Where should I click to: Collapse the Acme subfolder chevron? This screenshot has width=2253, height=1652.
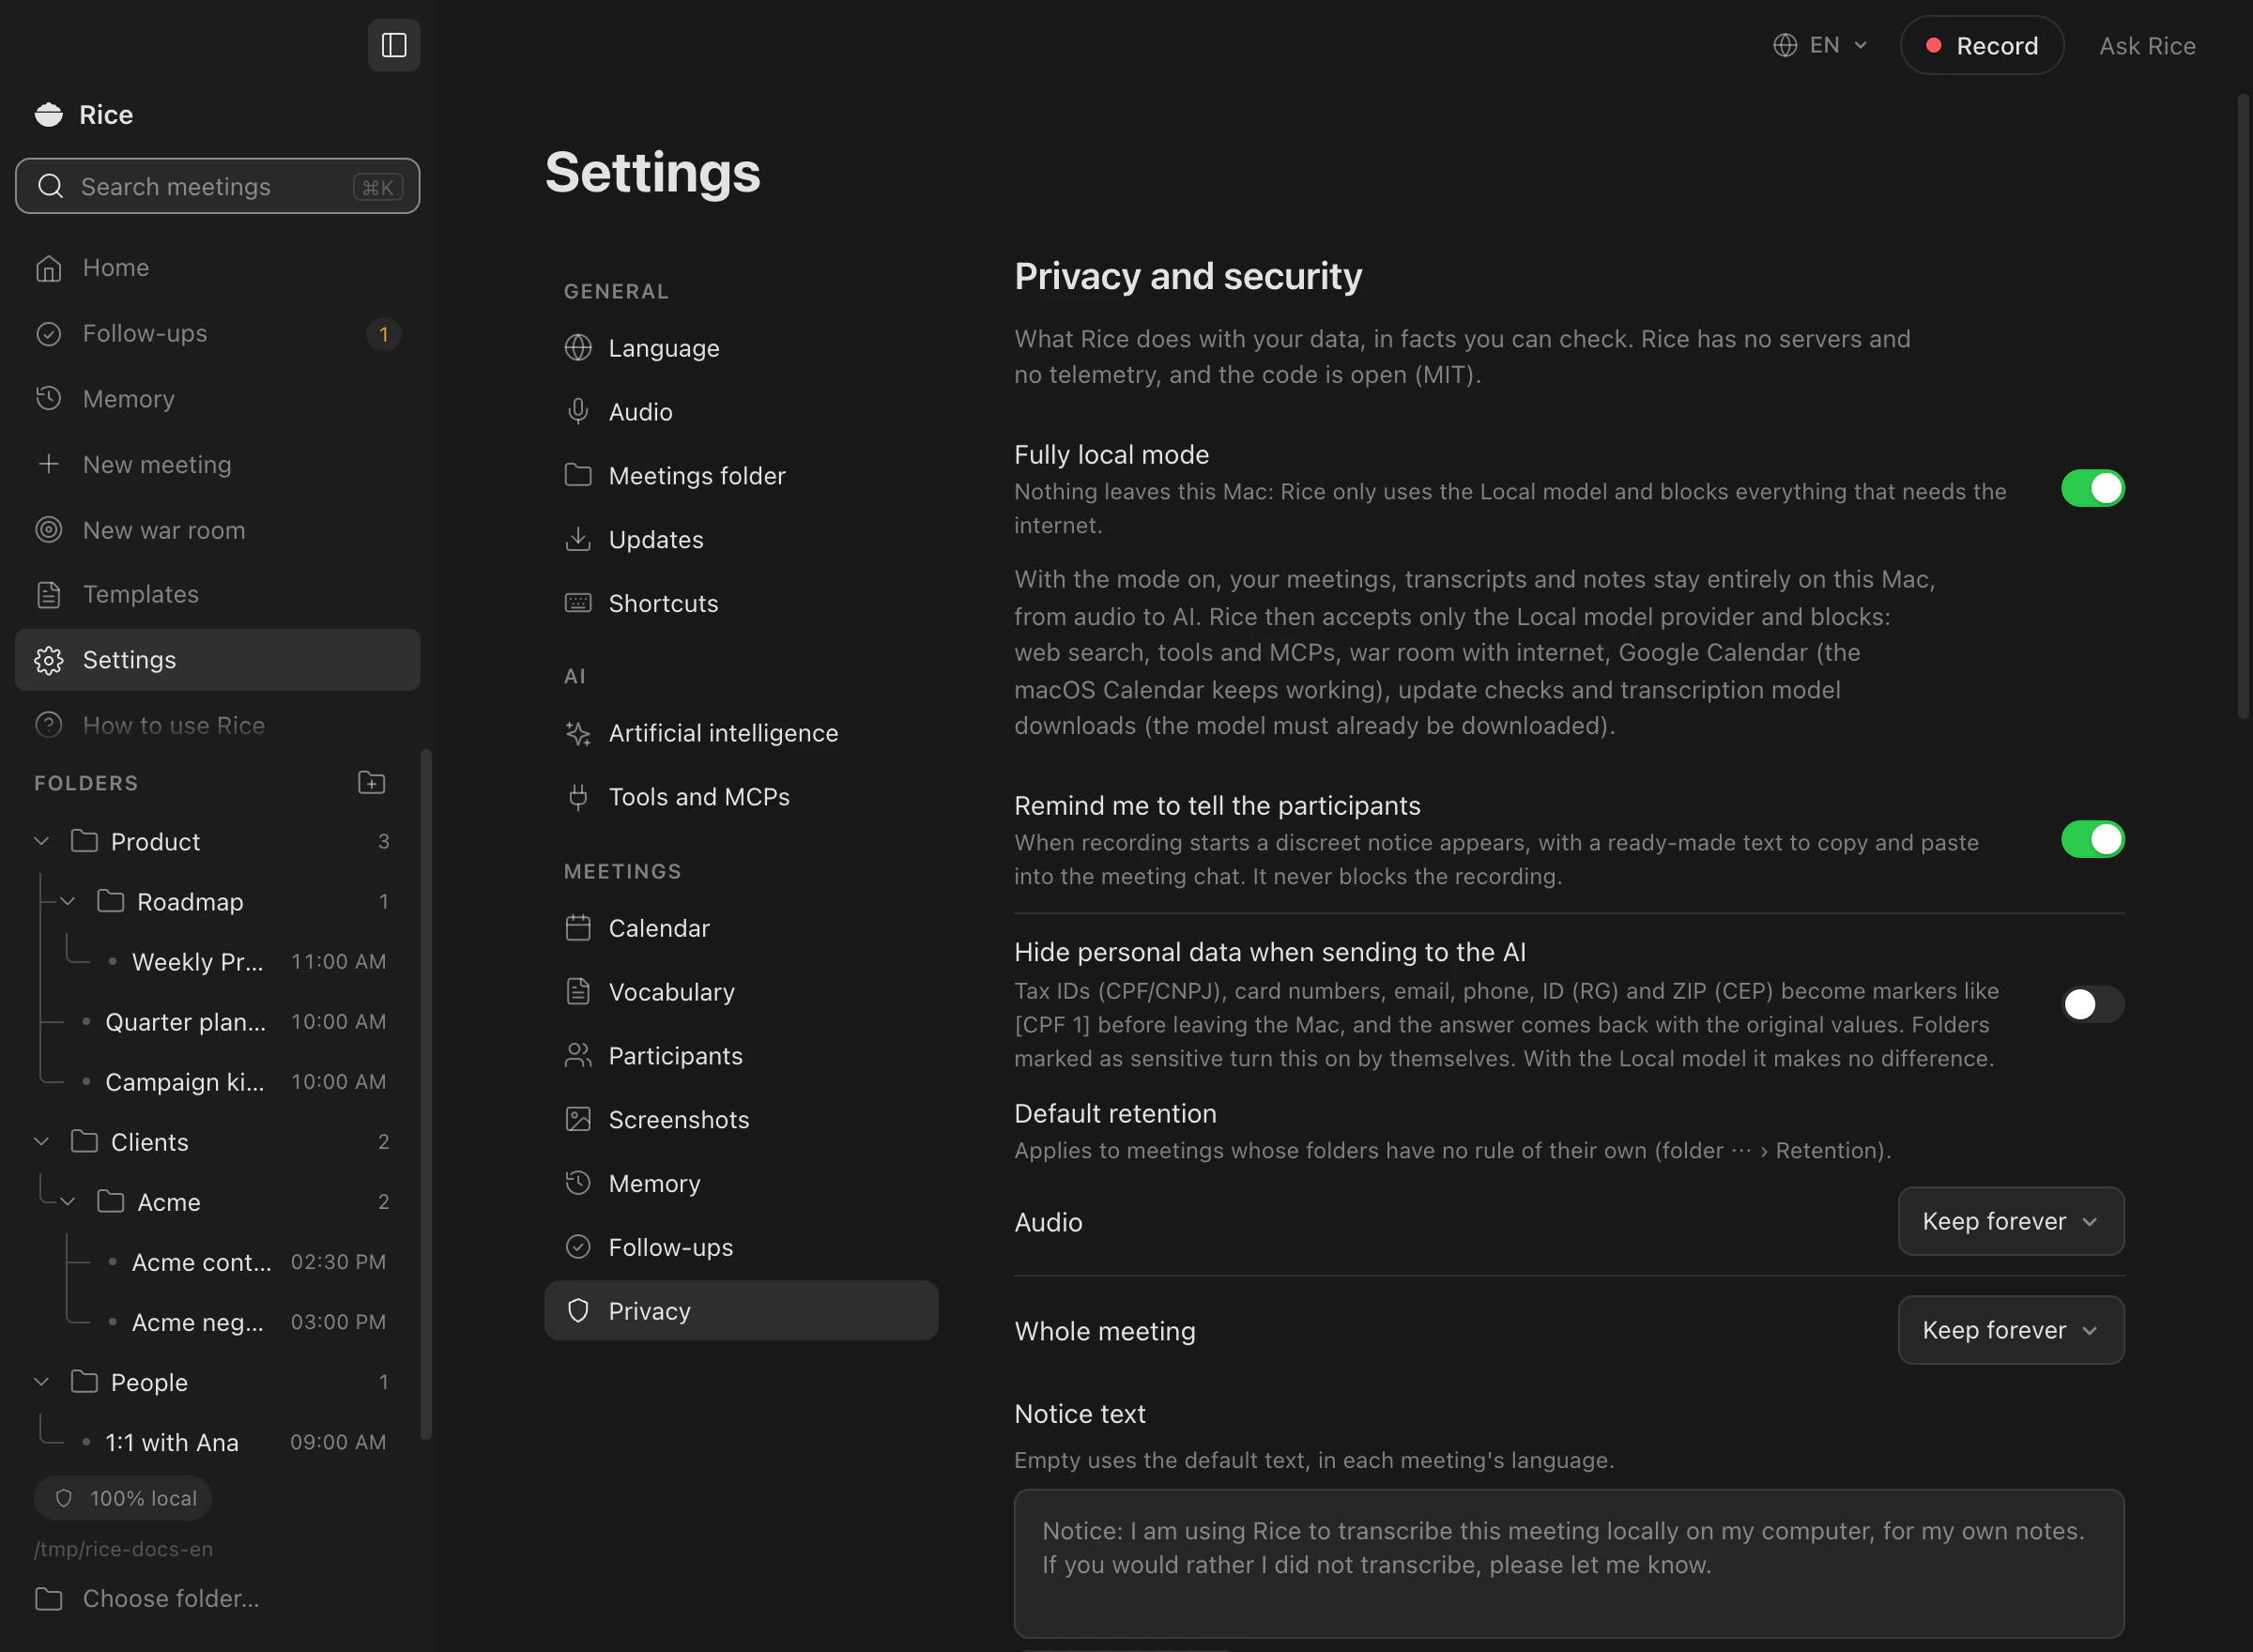tap(68, 1201)
